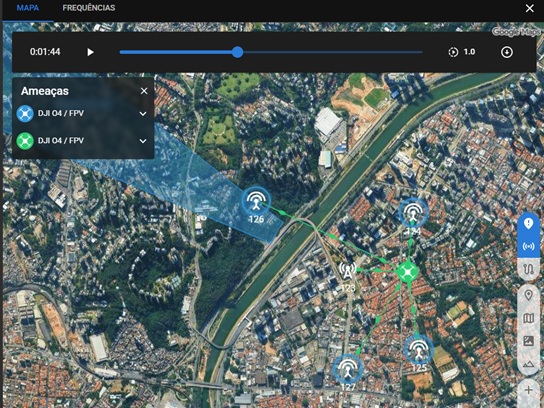544x408 pixels.
Task: Zoom in with the plus button
Action: click(x=528, y=390)
